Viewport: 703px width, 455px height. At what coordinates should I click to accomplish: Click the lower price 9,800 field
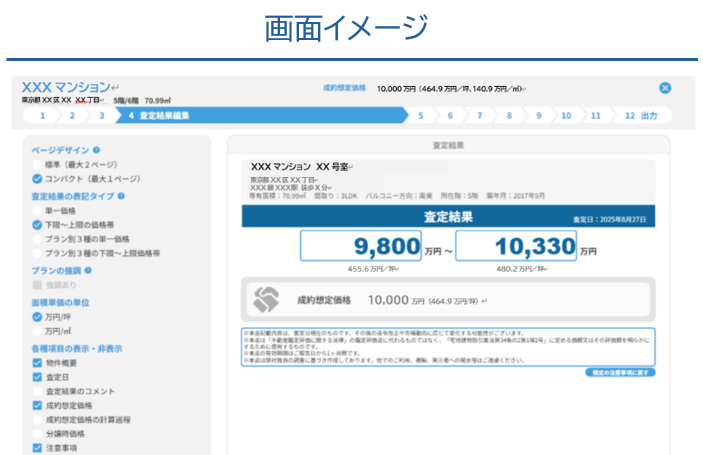click(x=358, y=246)
